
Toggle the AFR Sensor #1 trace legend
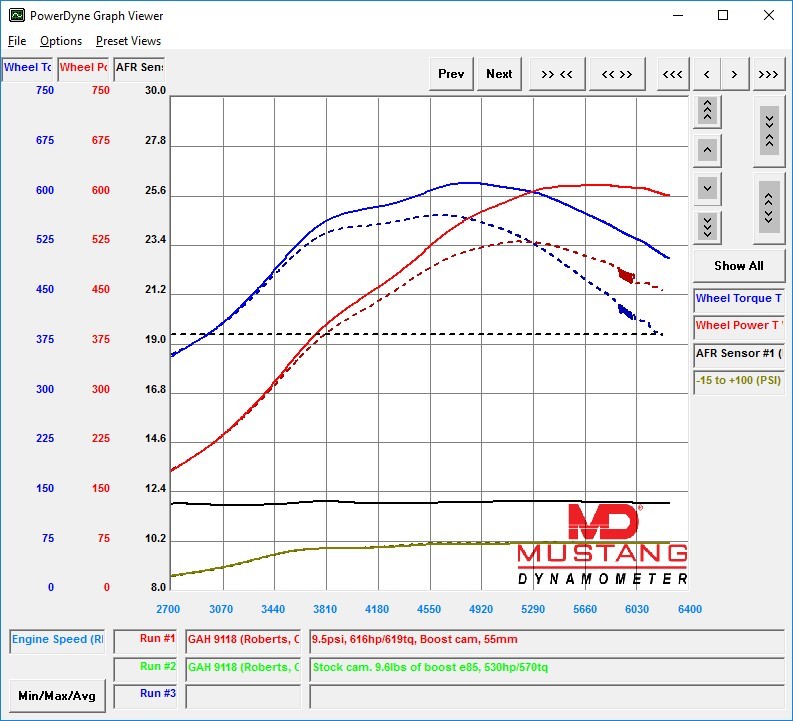(x=738, y=352)
